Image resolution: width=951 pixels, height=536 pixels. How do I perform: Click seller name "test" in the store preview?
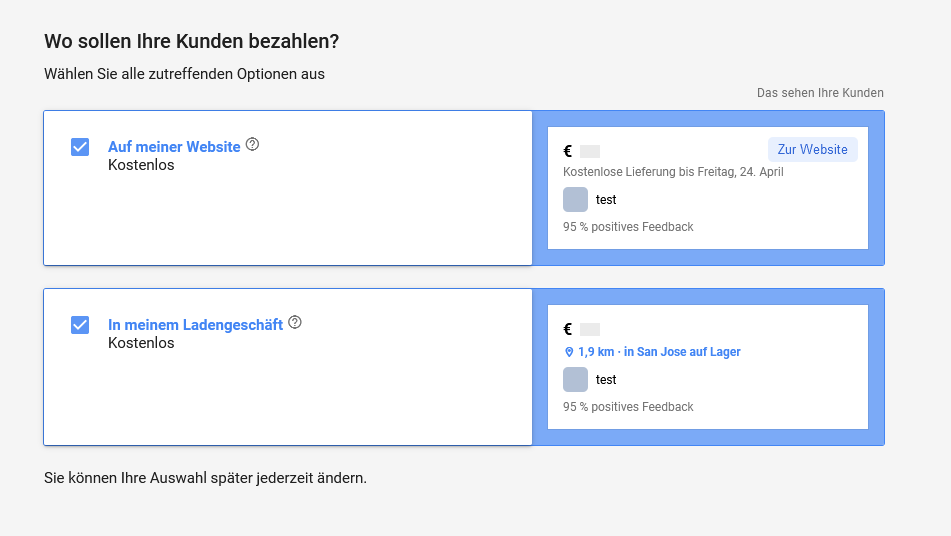click(606, 380)
